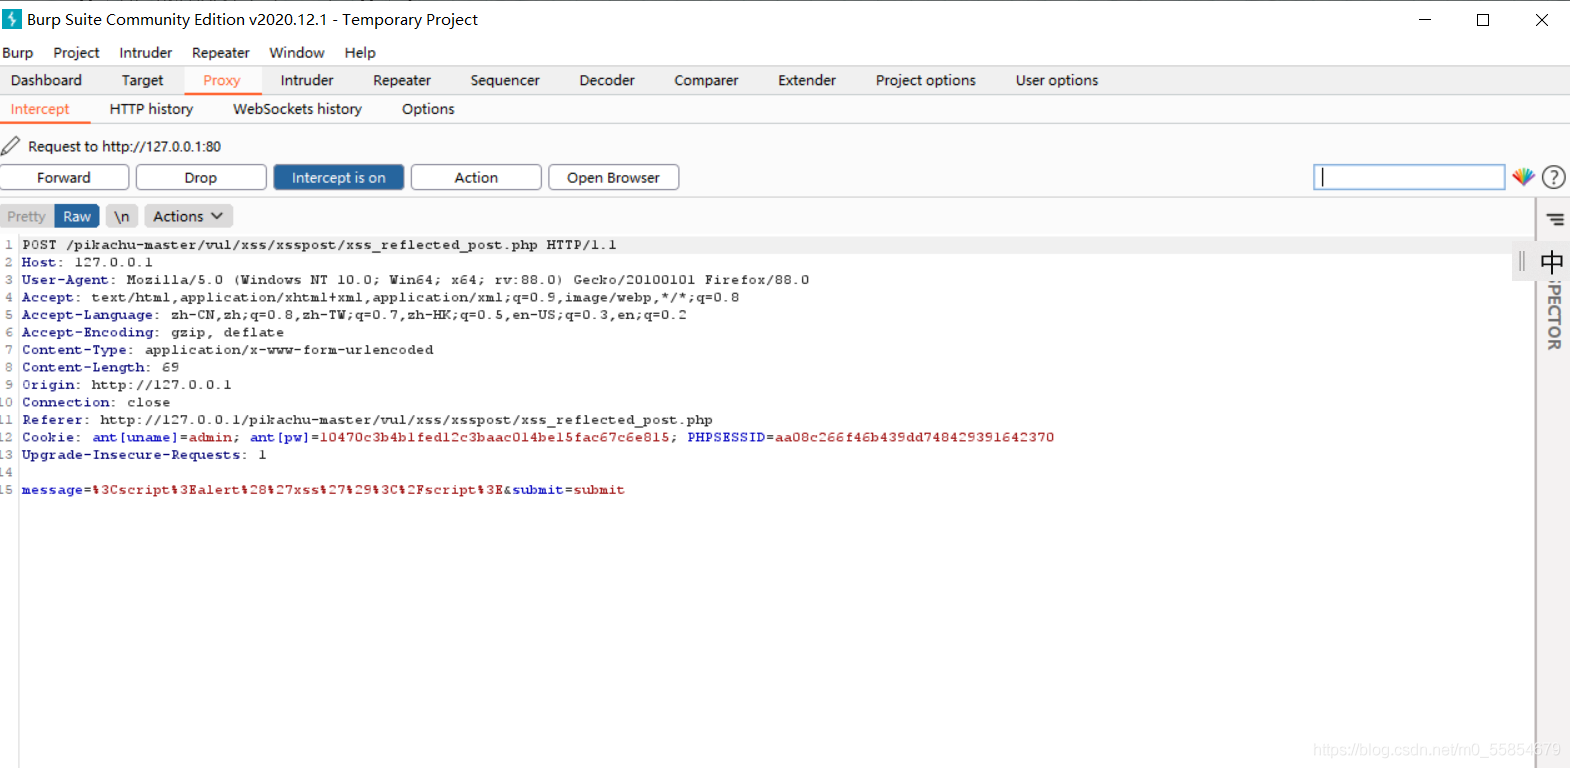
Task: Toggle the Intercept is on button
Action: pos(339,177)
